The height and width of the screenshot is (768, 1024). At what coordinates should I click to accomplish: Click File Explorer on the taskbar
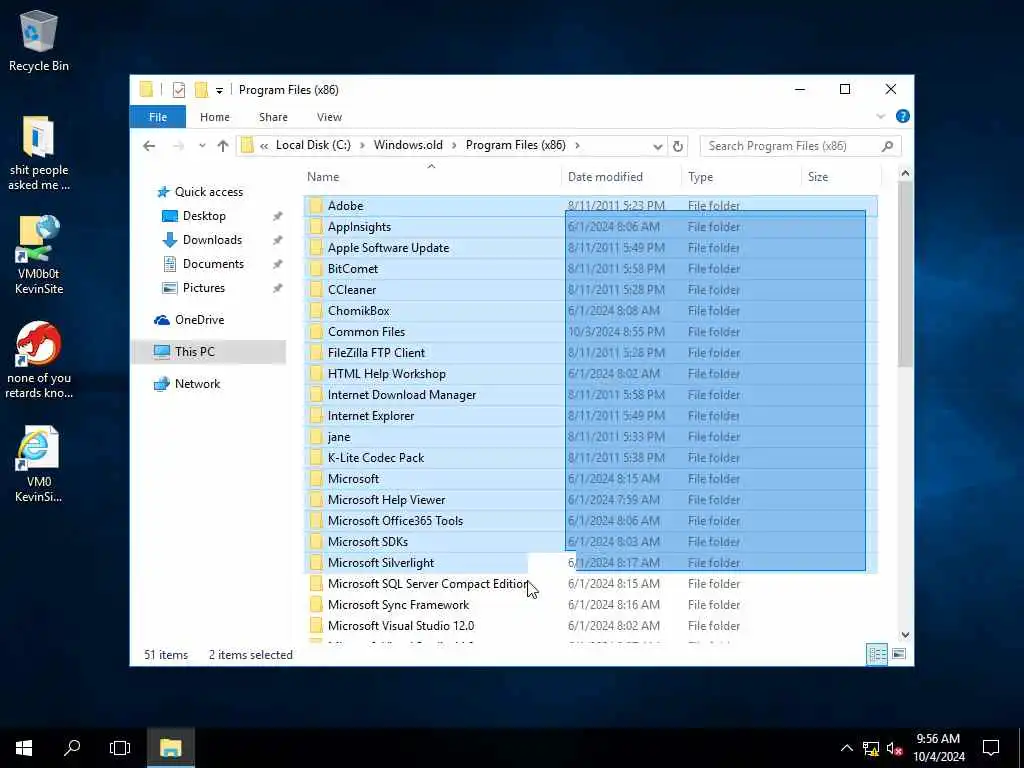coord(170,748)
